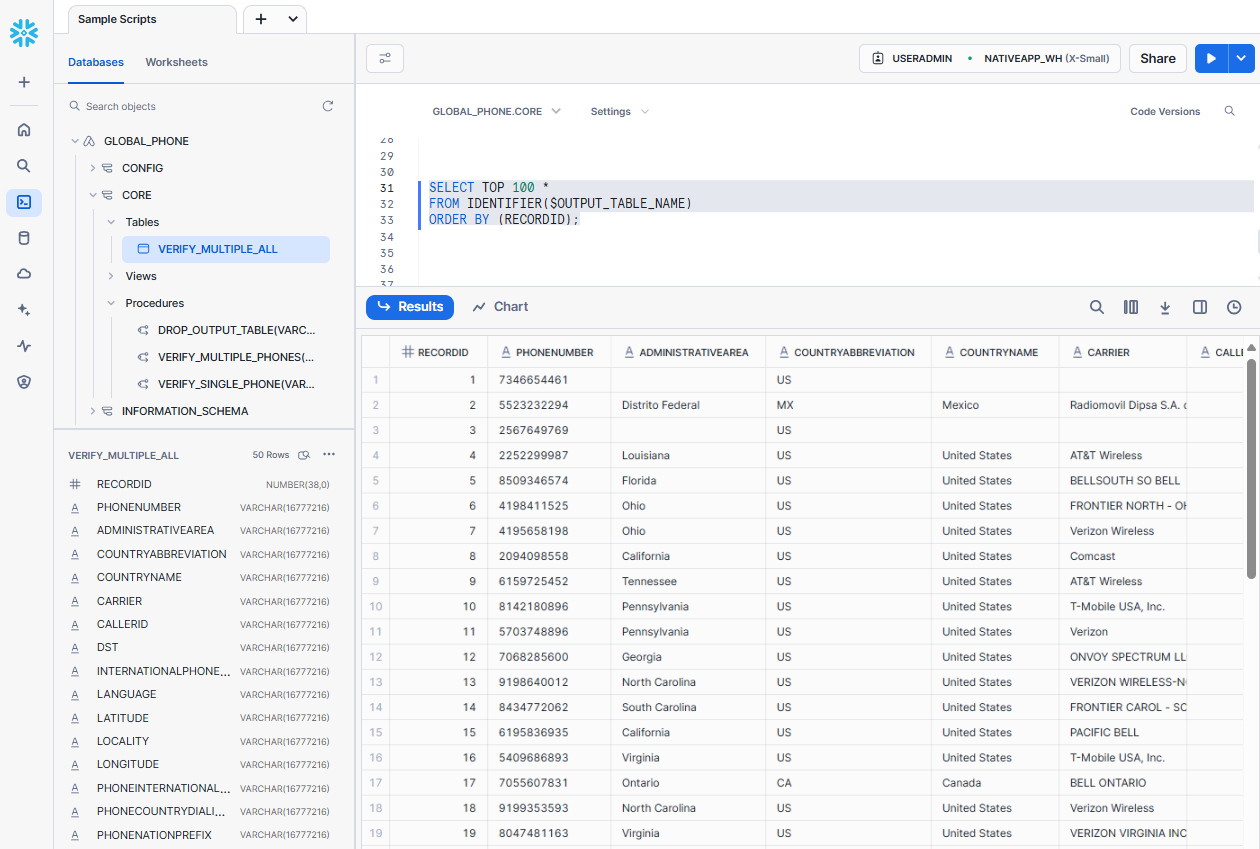Image resolution: width=1260 pixels, height=849 pixels.
Task: Click the Distrito Federal cell
Action: (688, 405)
